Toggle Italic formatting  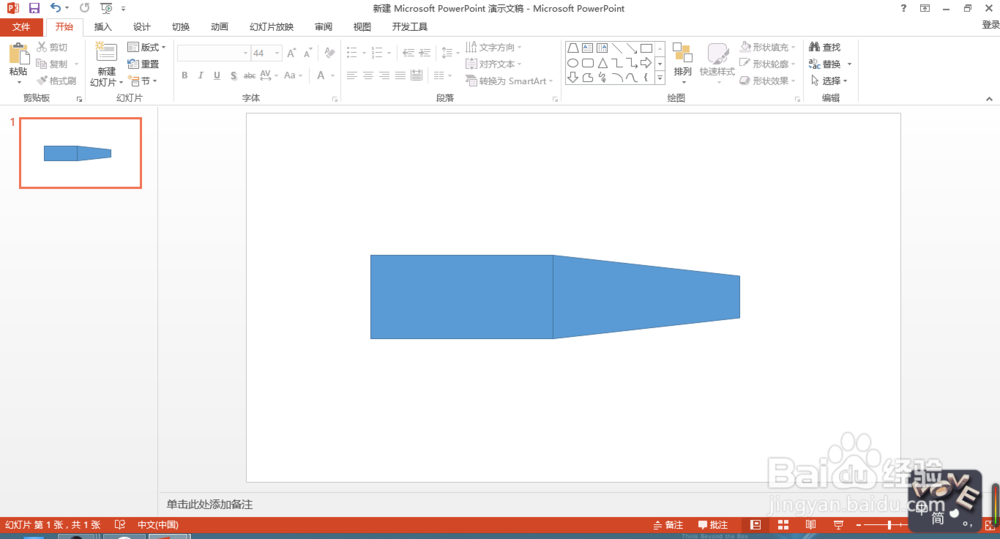200,75
